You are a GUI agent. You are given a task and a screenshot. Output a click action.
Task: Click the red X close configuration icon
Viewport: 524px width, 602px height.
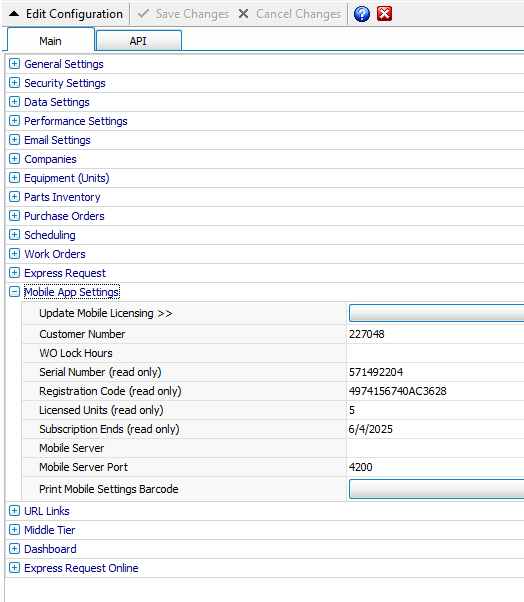tap(384, 14)
